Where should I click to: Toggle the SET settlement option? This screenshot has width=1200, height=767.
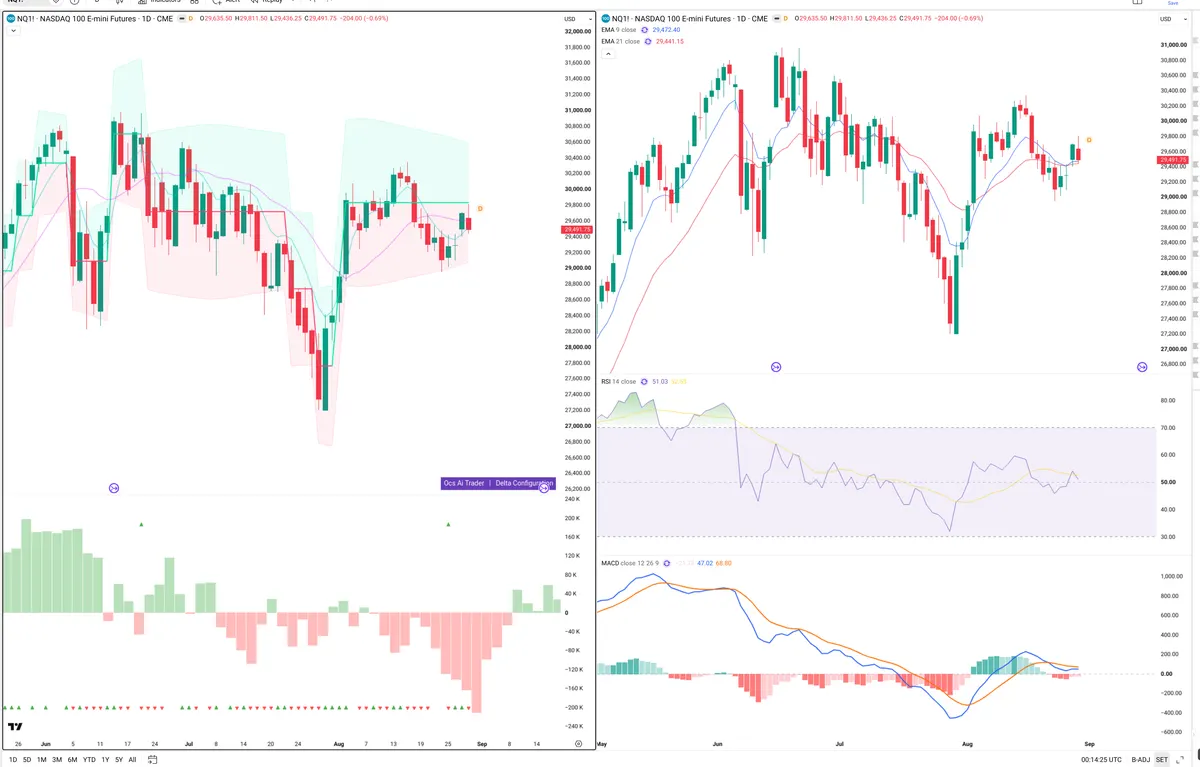(x=1162, y=759)
